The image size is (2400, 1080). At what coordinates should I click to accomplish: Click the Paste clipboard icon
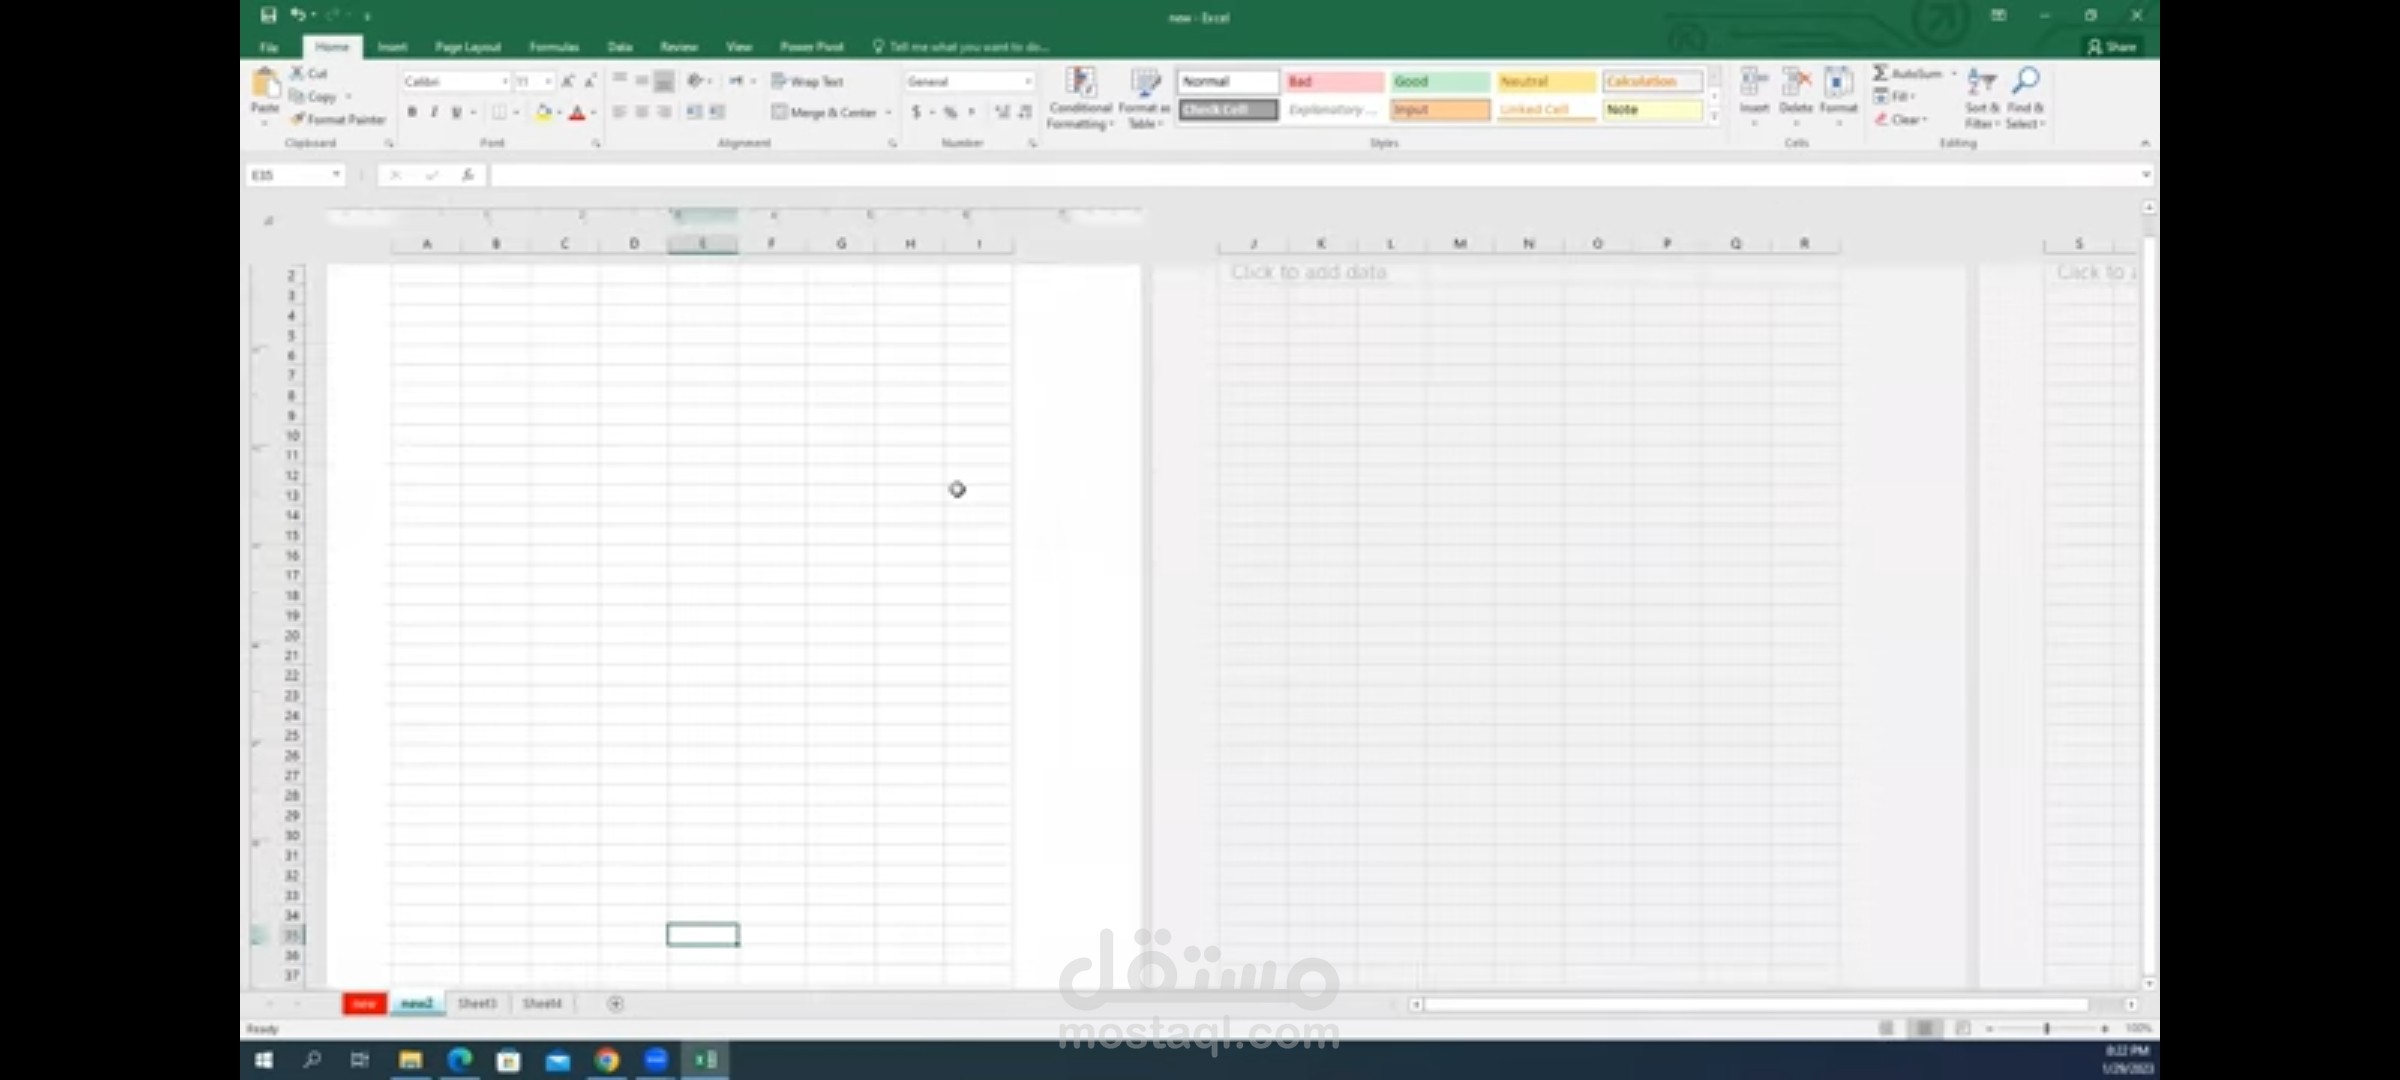point(265,84)
